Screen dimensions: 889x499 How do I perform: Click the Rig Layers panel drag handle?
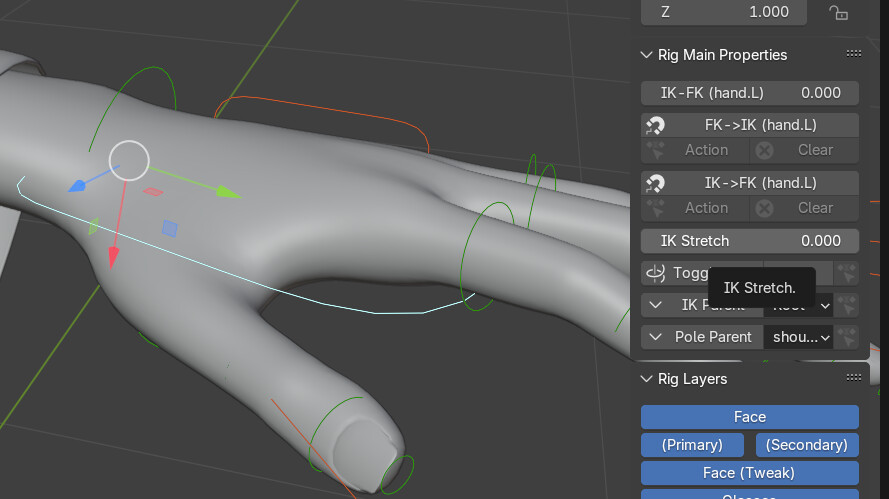[853, 378]
